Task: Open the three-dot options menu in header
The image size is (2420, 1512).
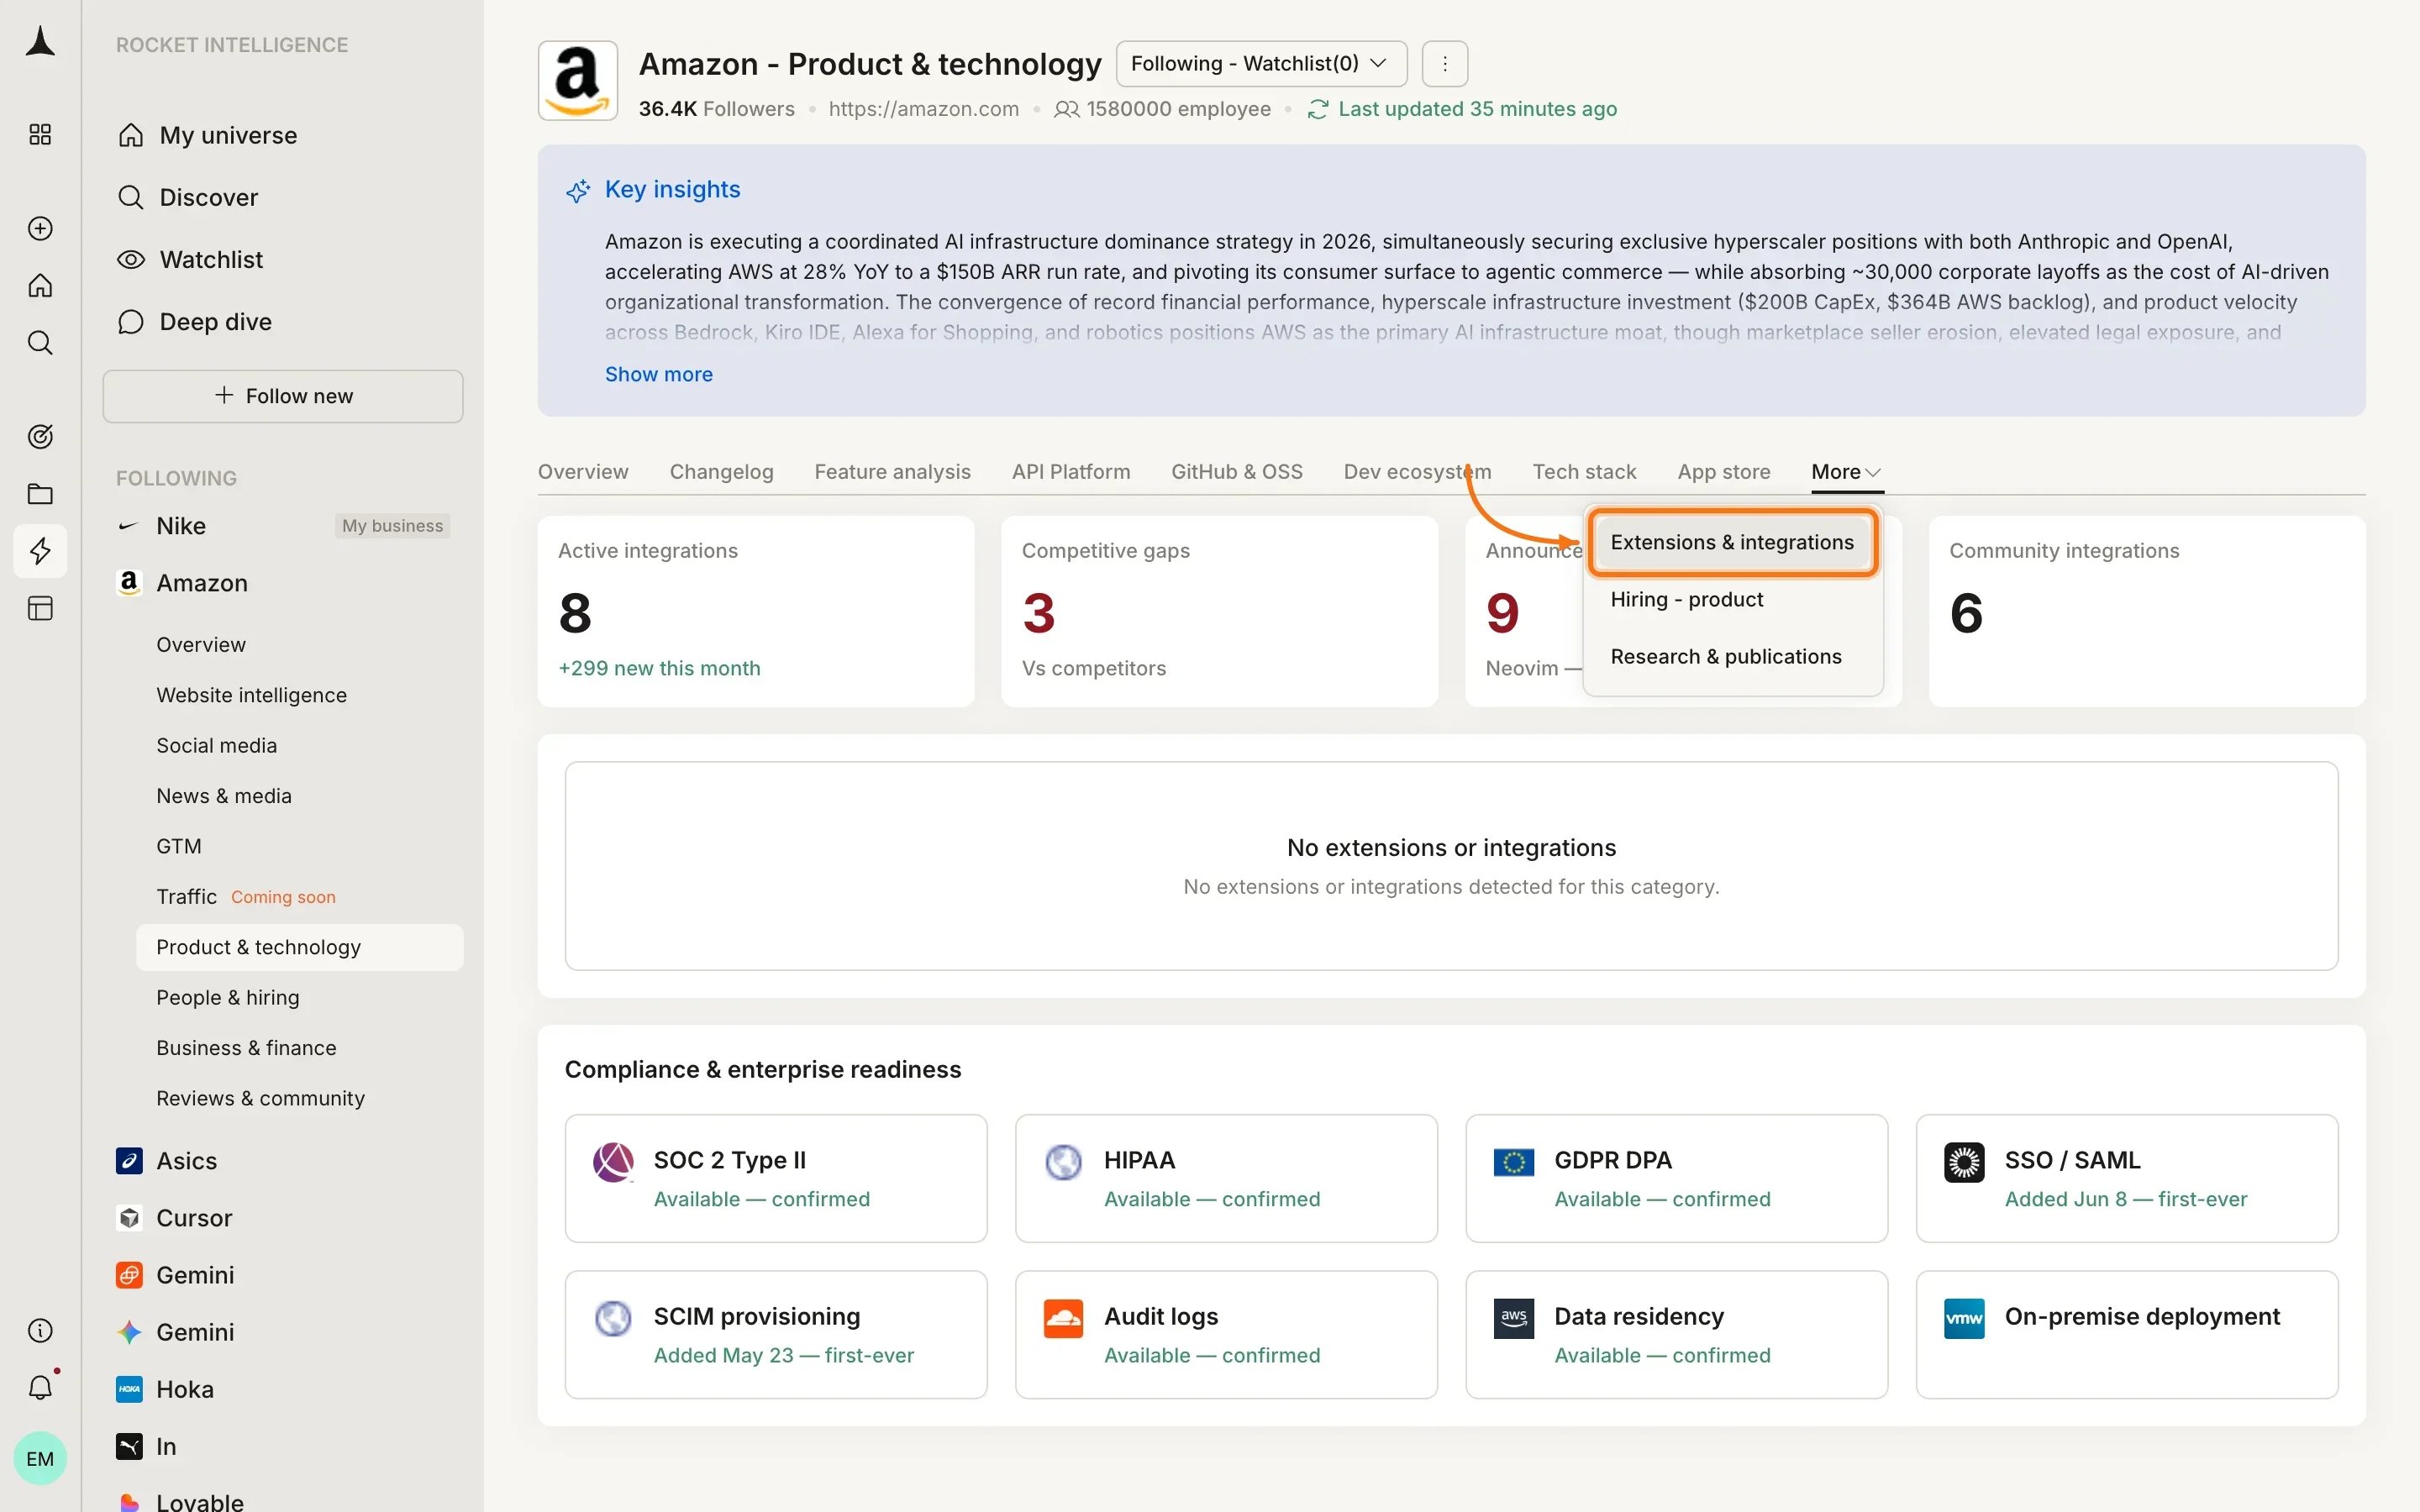Action: (1445, 64)
